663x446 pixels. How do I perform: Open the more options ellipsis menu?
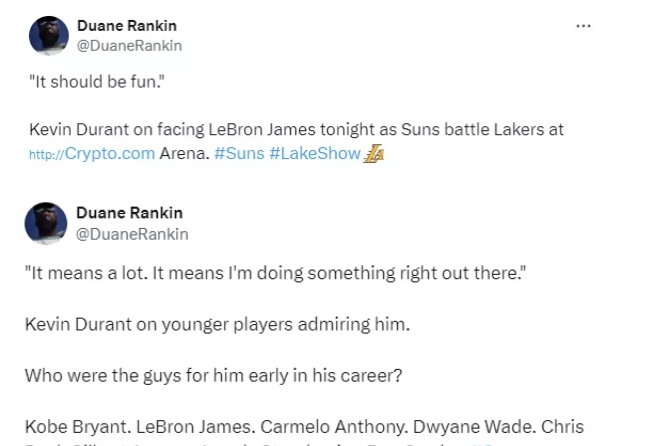tap(583, 25)
